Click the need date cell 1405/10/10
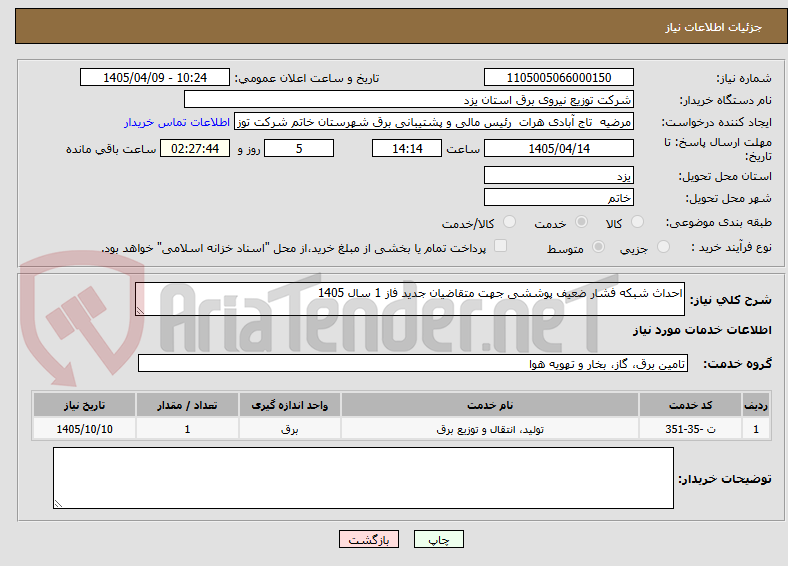This screenshot has width=788, height=566. click(x=84, y=429)
